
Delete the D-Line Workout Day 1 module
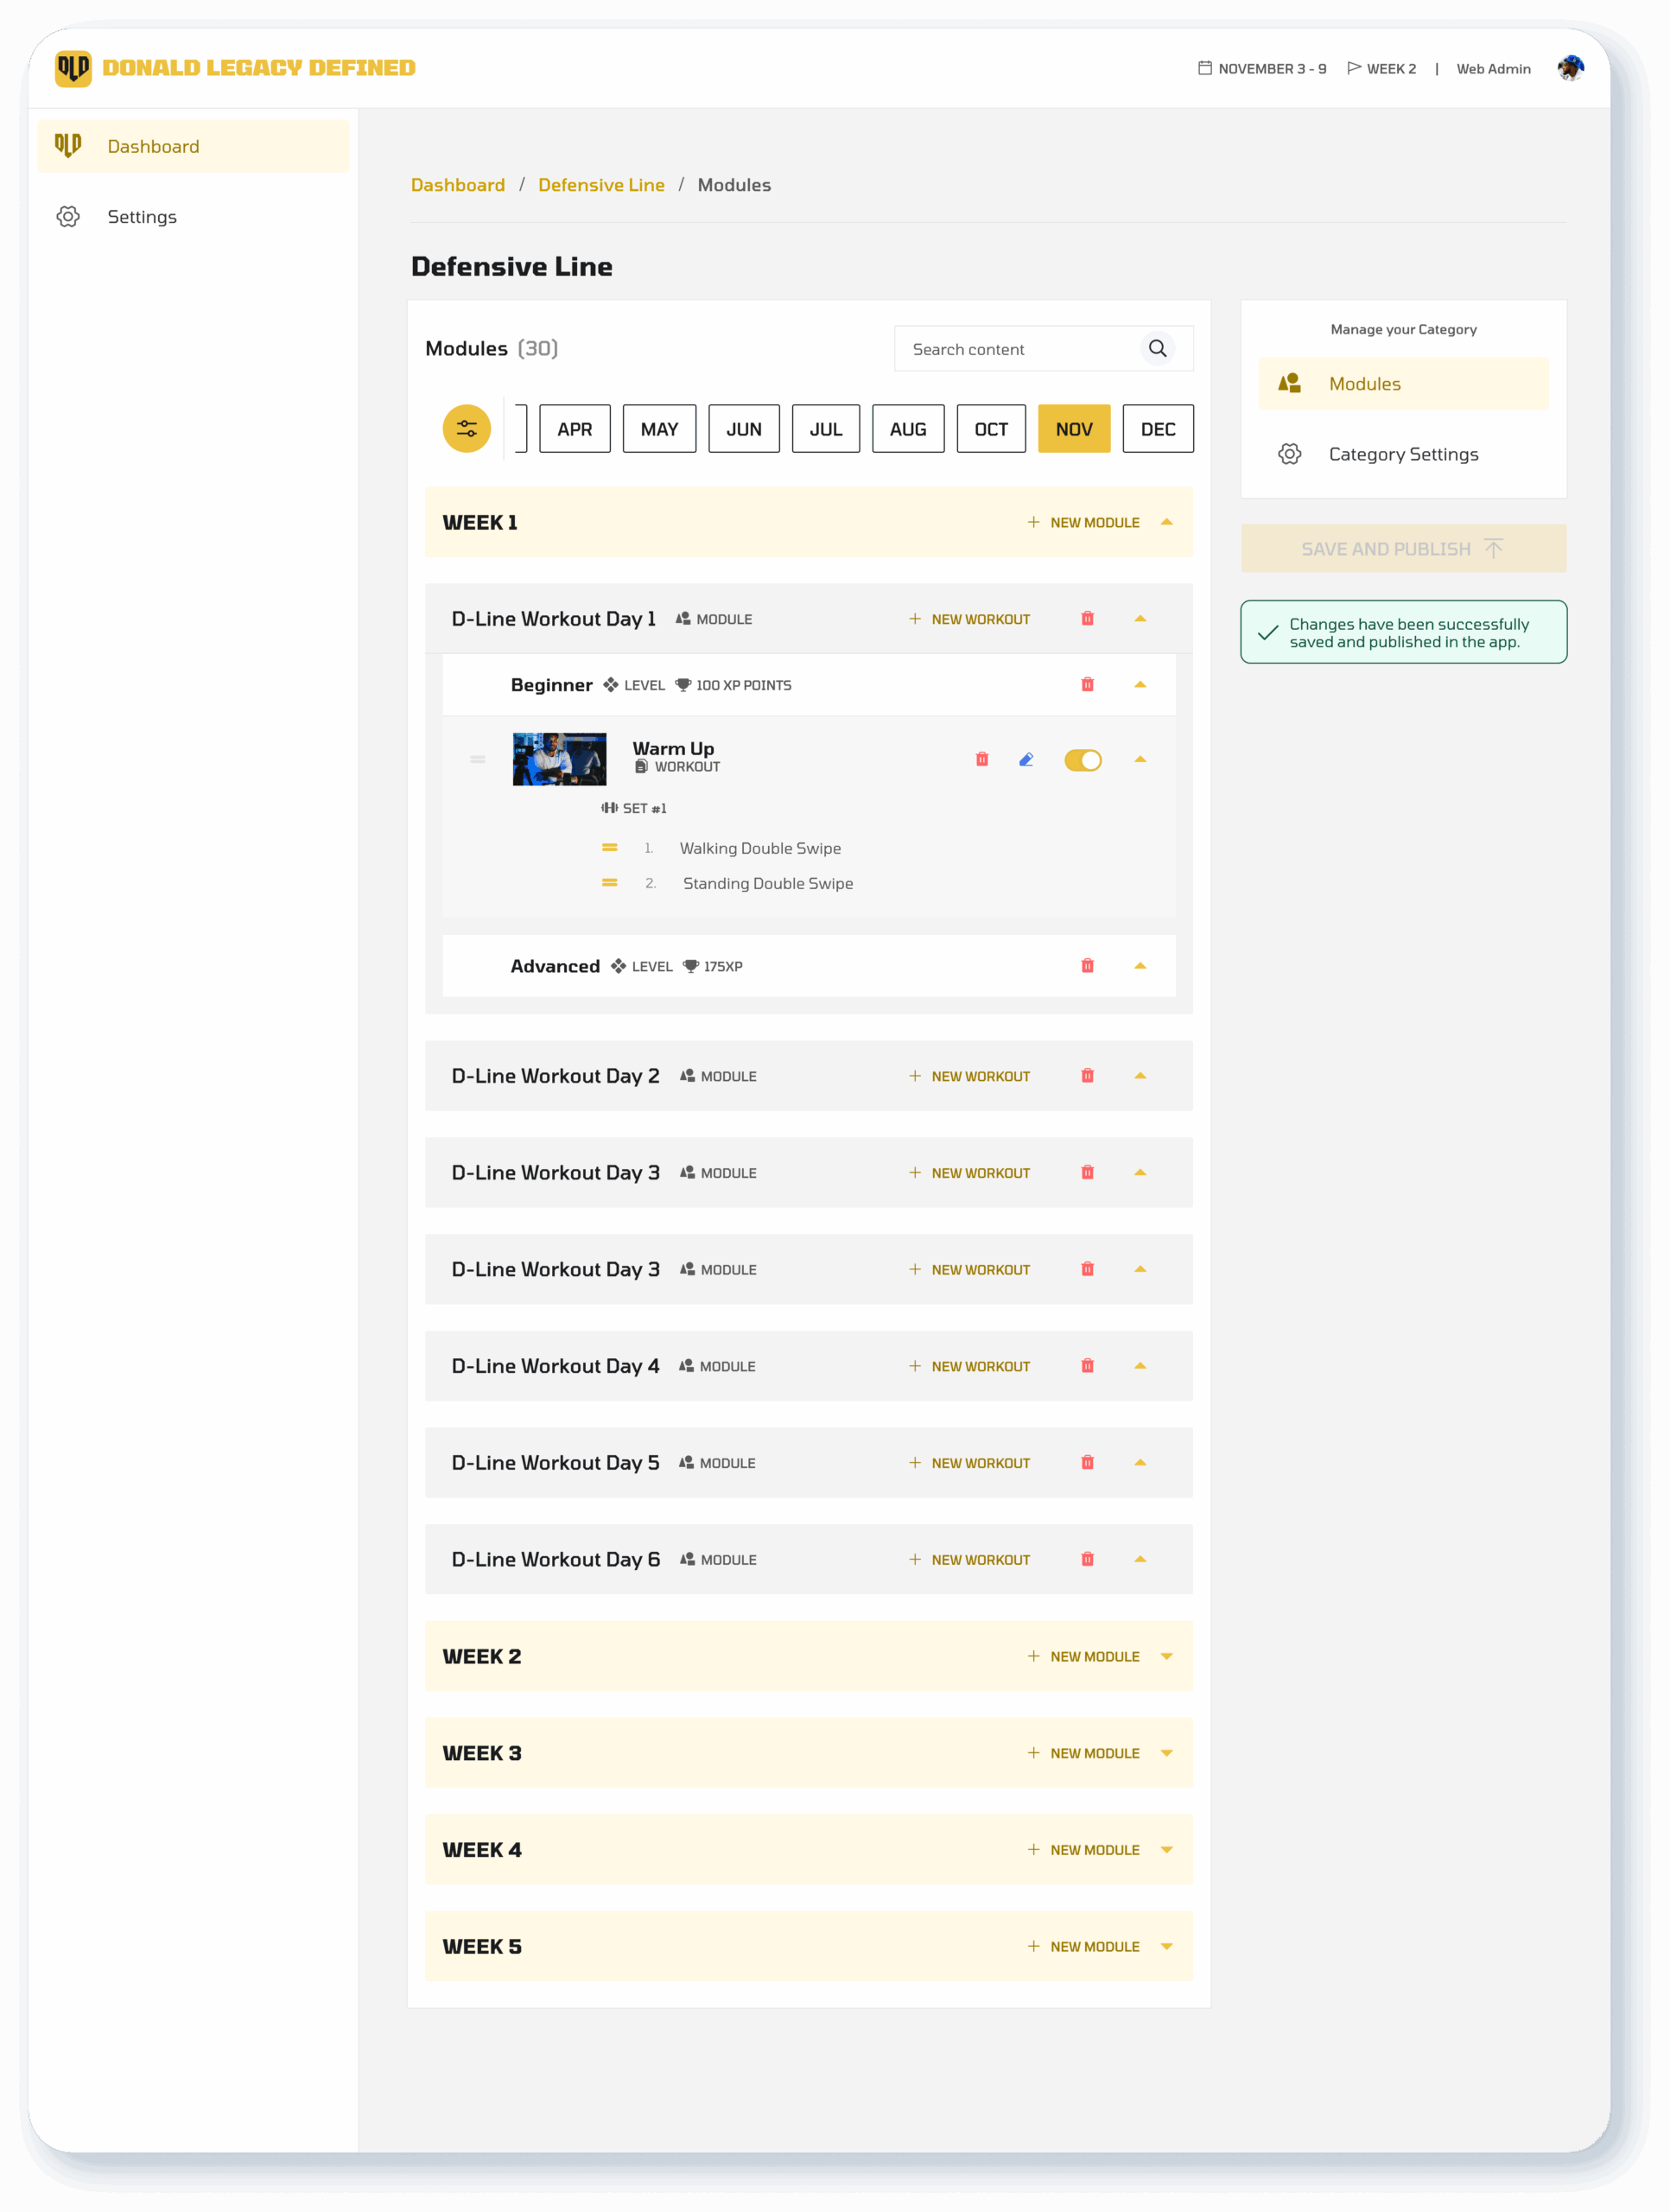pyautogui.click(x=1087, y=619)
